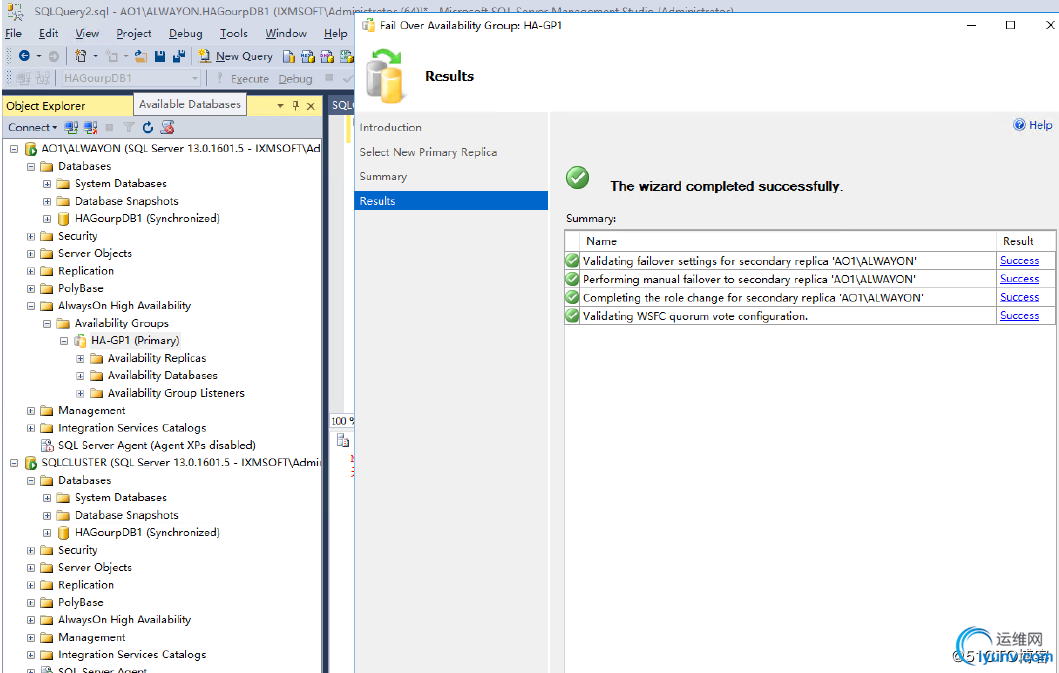Viewport: 1059px width, 673px height.
Task: Open the File menu
Action: [x=14, y=33]
